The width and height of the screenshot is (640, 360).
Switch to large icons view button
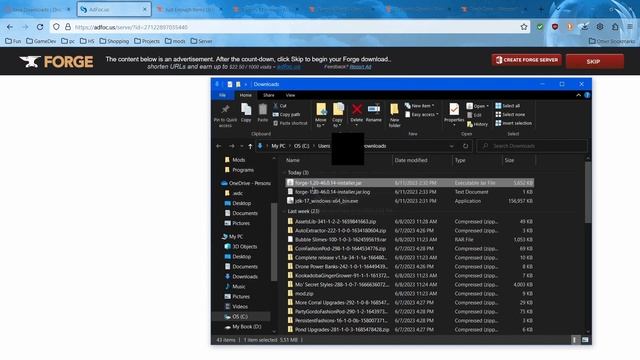click(585, 340)
